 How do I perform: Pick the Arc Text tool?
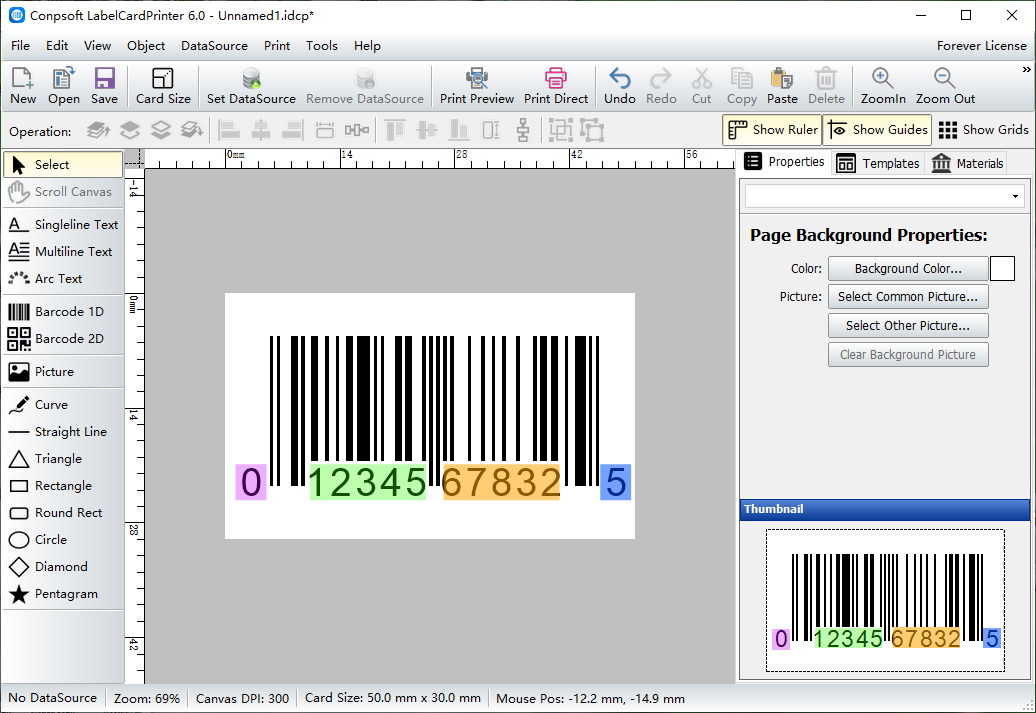[63, 279]
